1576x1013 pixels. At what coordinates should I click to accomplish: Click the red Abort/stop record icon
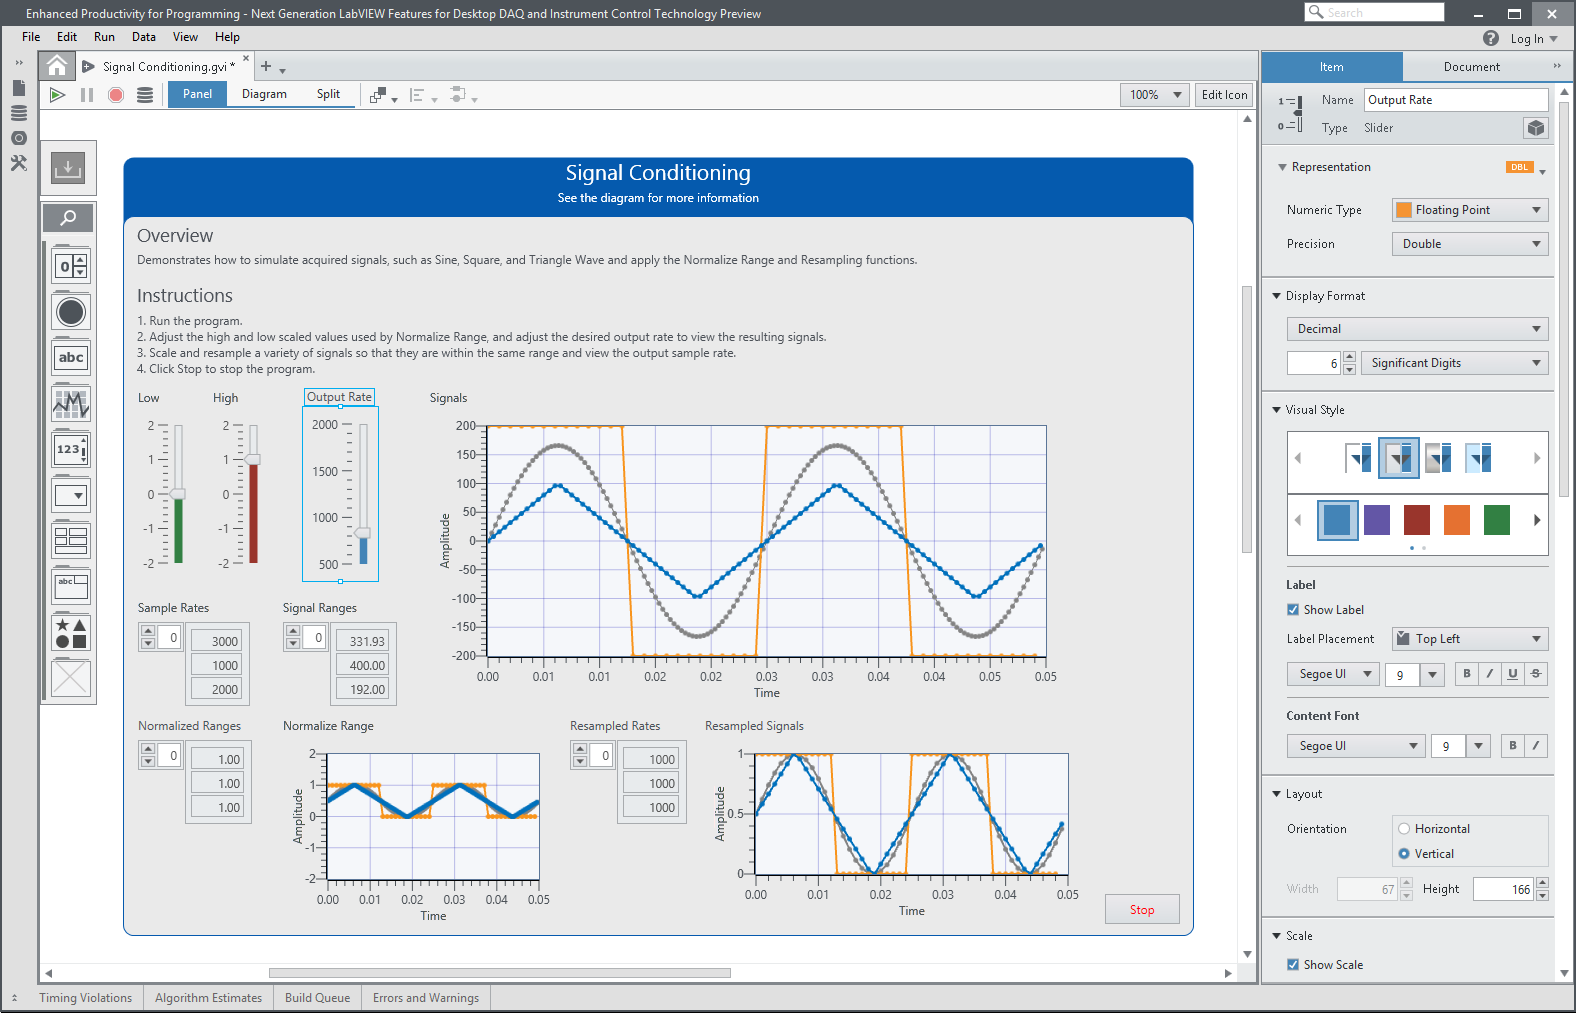click(116, 95)
